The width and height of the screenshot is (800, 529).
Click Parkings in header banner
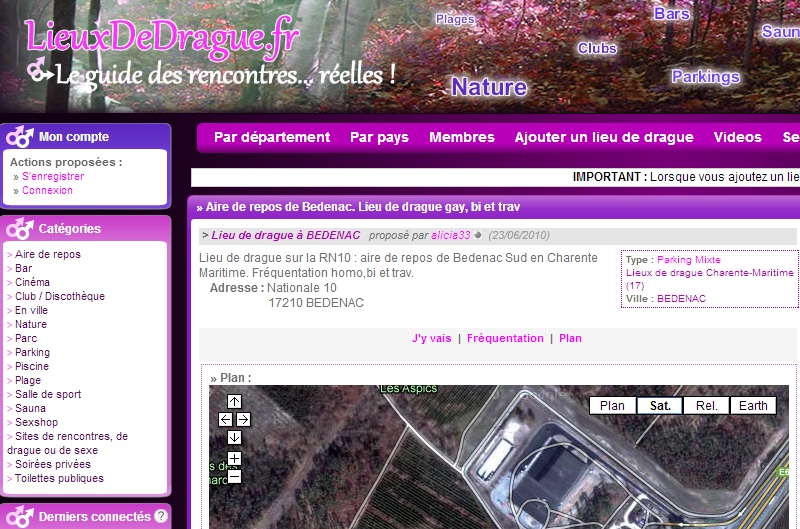pos(706,77)
